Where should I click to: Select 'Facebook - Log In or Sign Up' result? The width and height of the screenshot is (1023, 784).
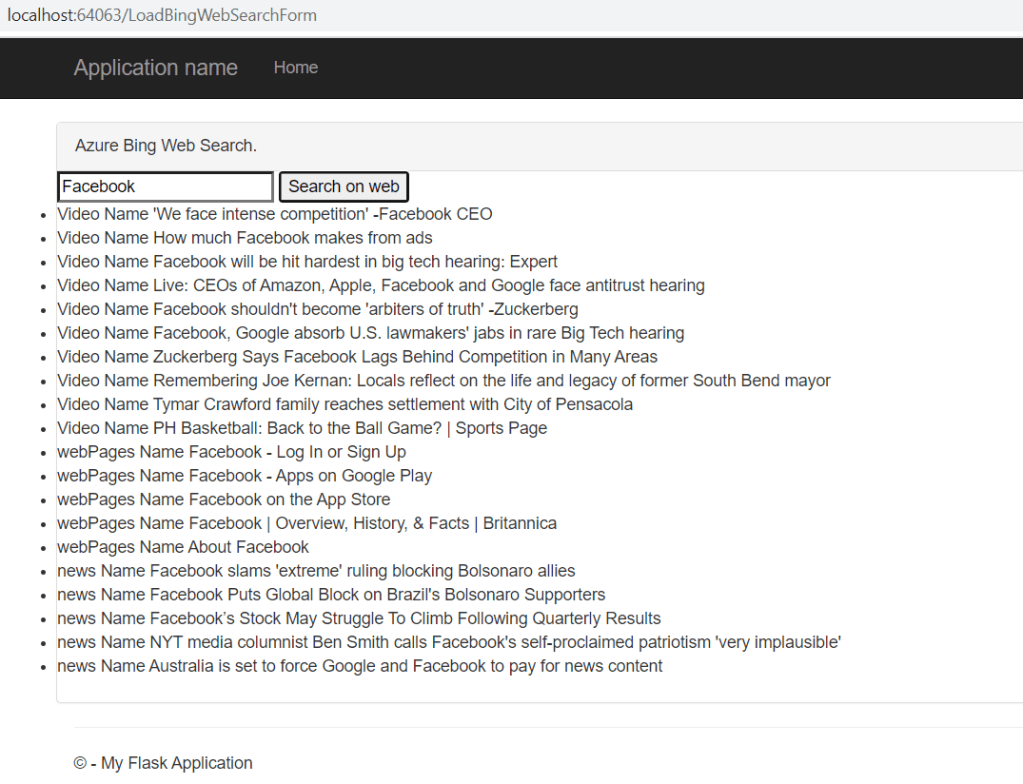coord(231,453)
